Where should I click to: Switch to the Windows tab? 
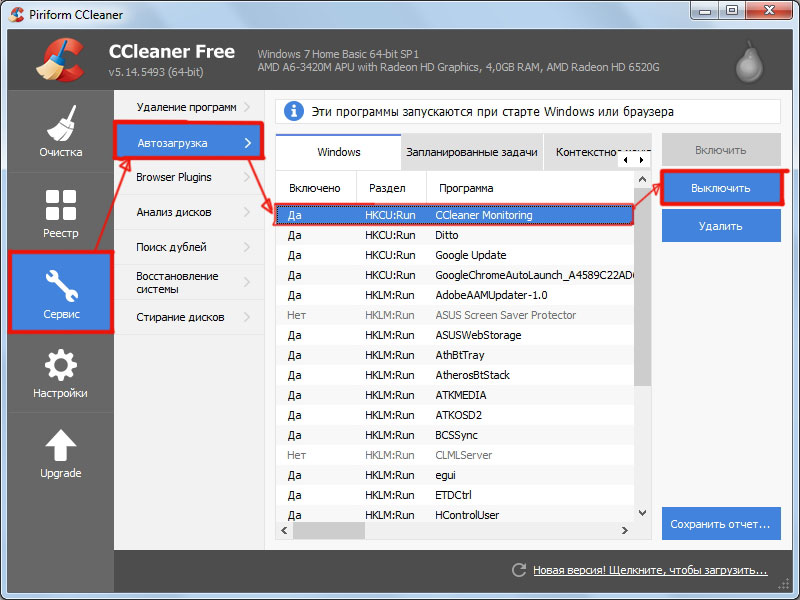click(338, 152)
